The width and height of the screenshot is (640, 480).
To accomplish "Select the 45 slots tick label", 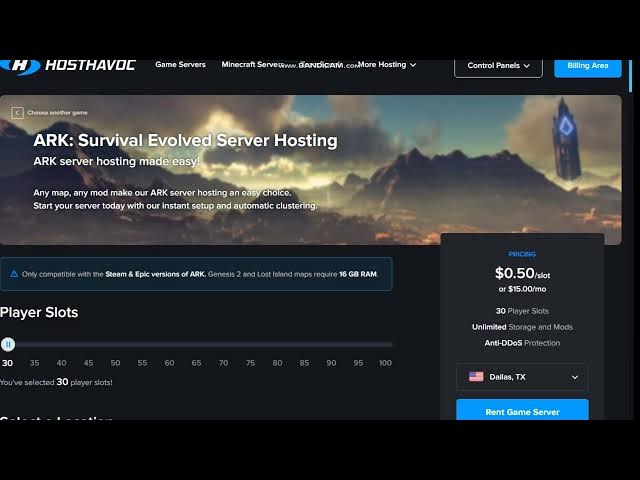I will (88, 363).
